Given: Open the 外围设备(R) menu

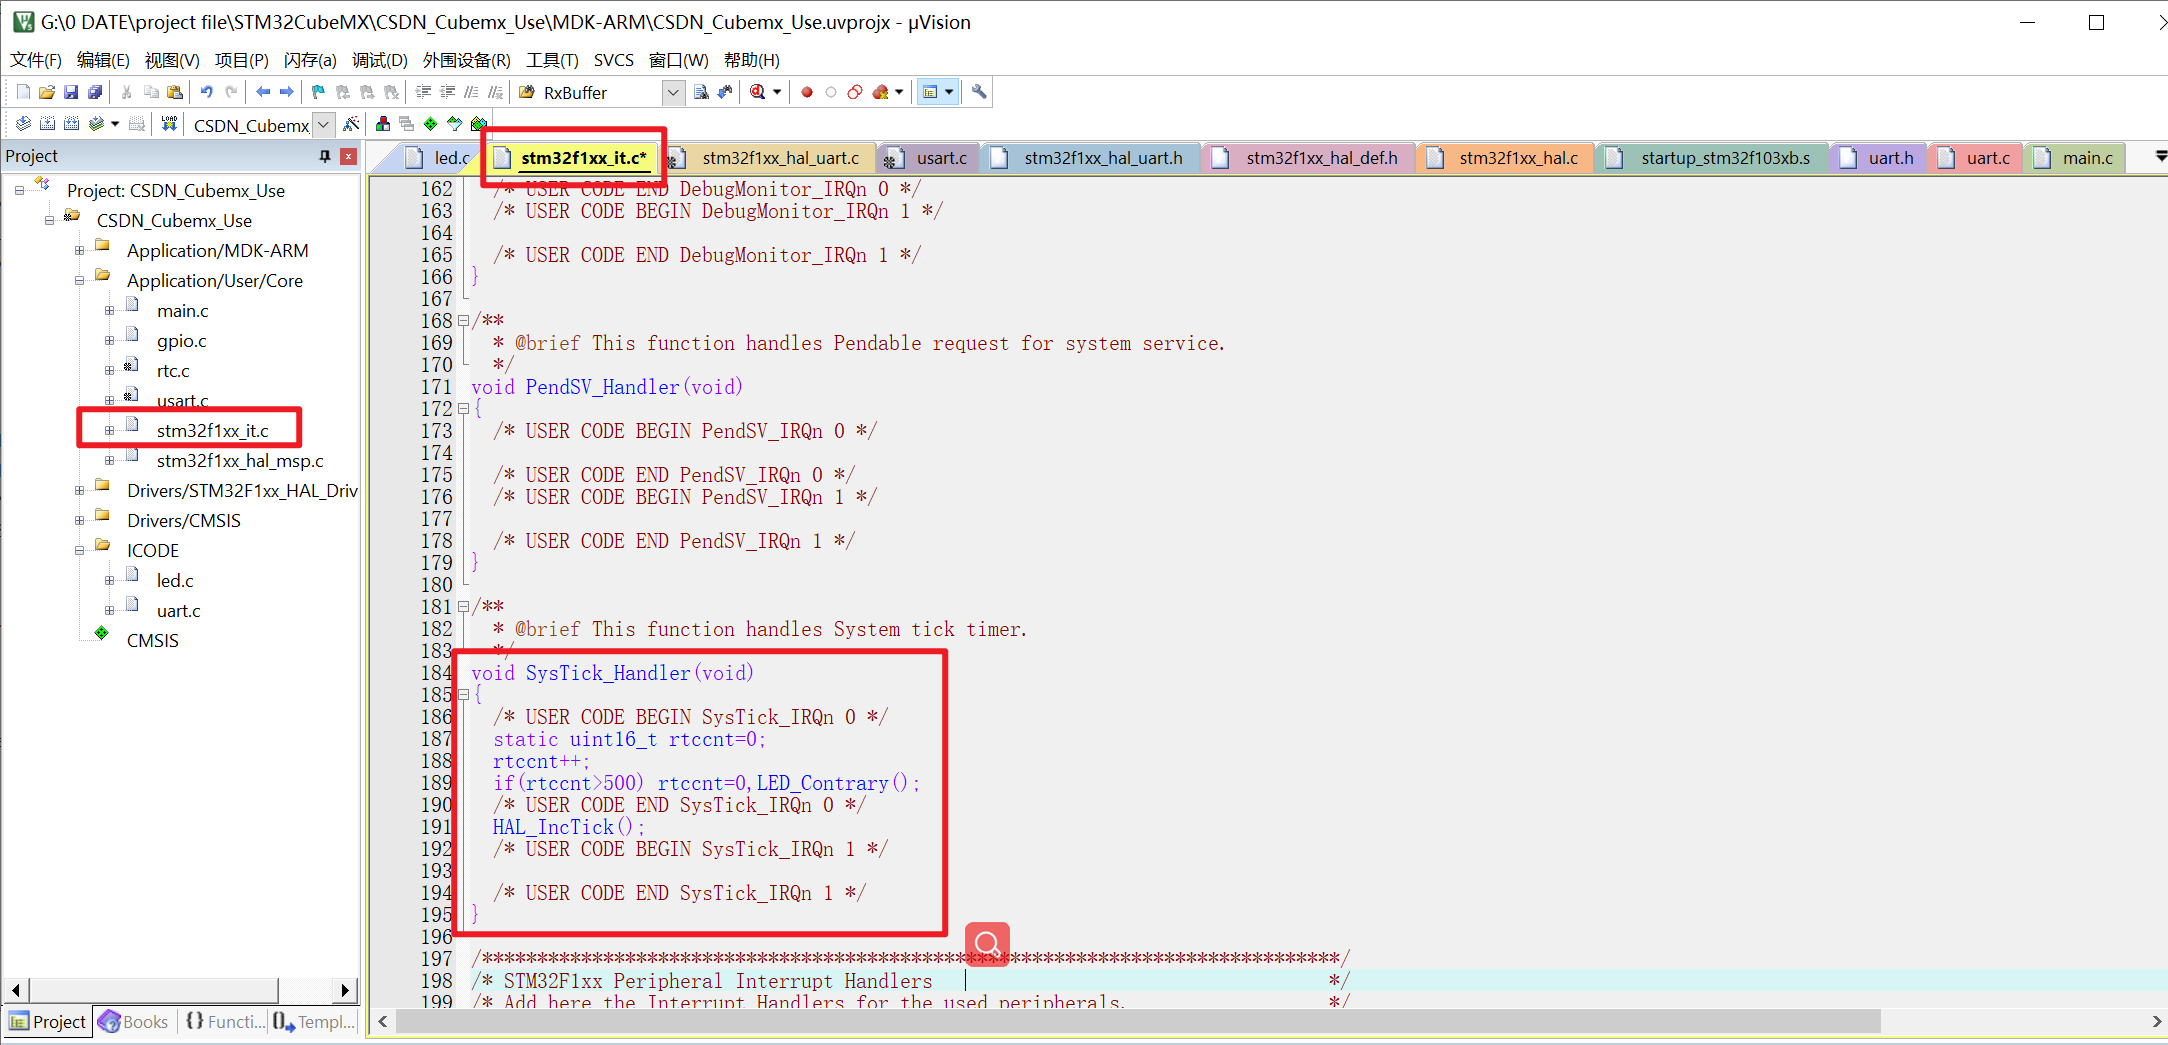Looking at the screenshot, I should 466,60.
